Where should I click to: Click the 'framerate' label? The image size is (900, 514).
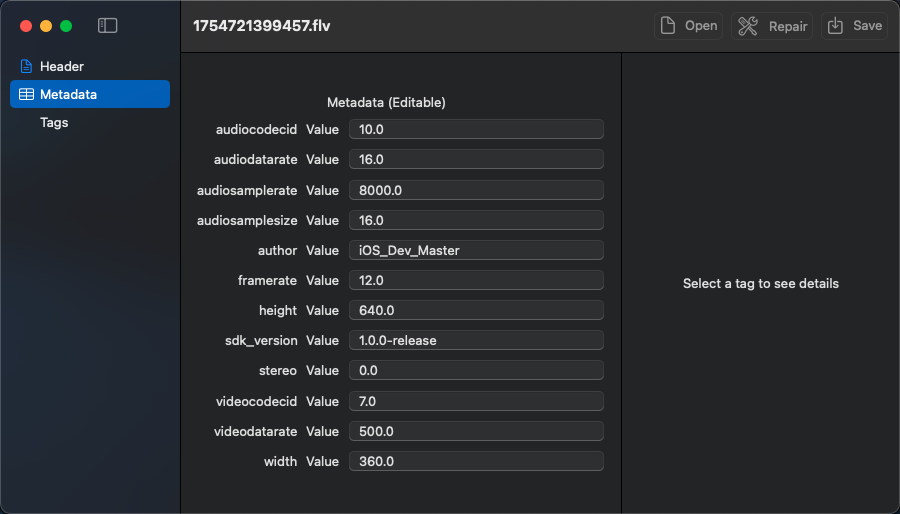[267, 281]
